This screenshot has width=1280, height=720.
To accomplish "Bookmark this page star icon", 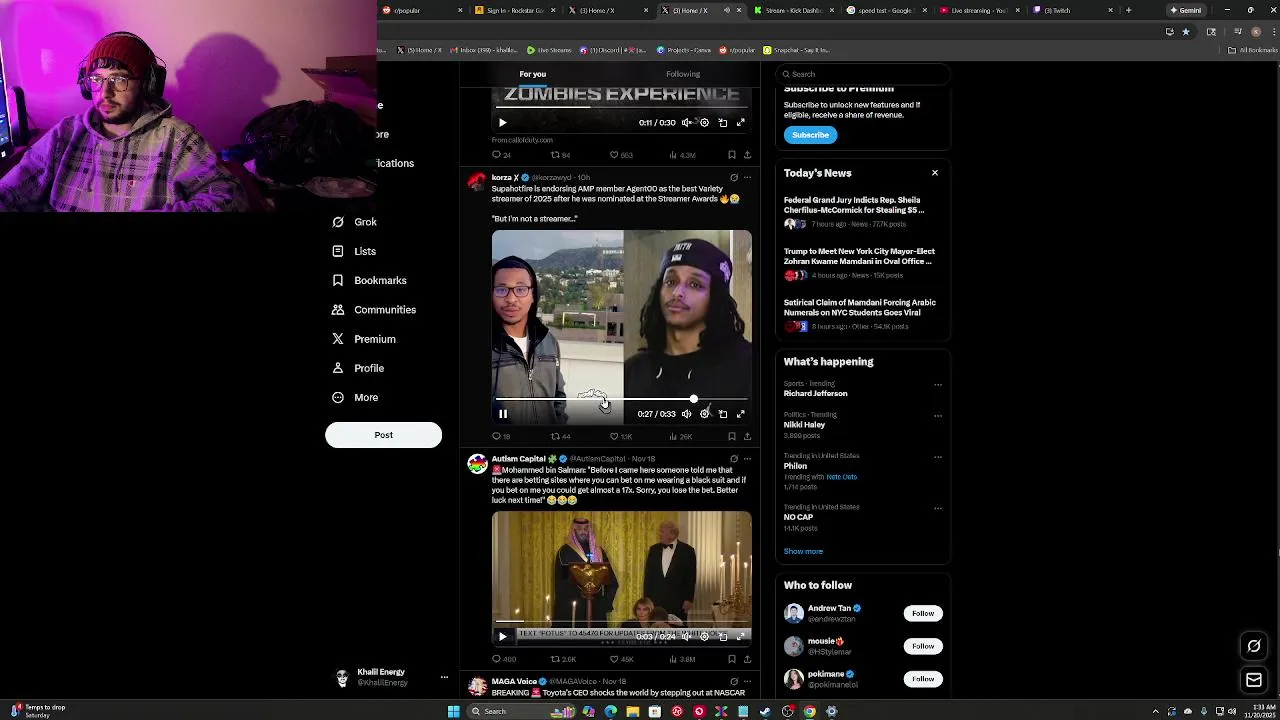I will (x=1186, y=31).
